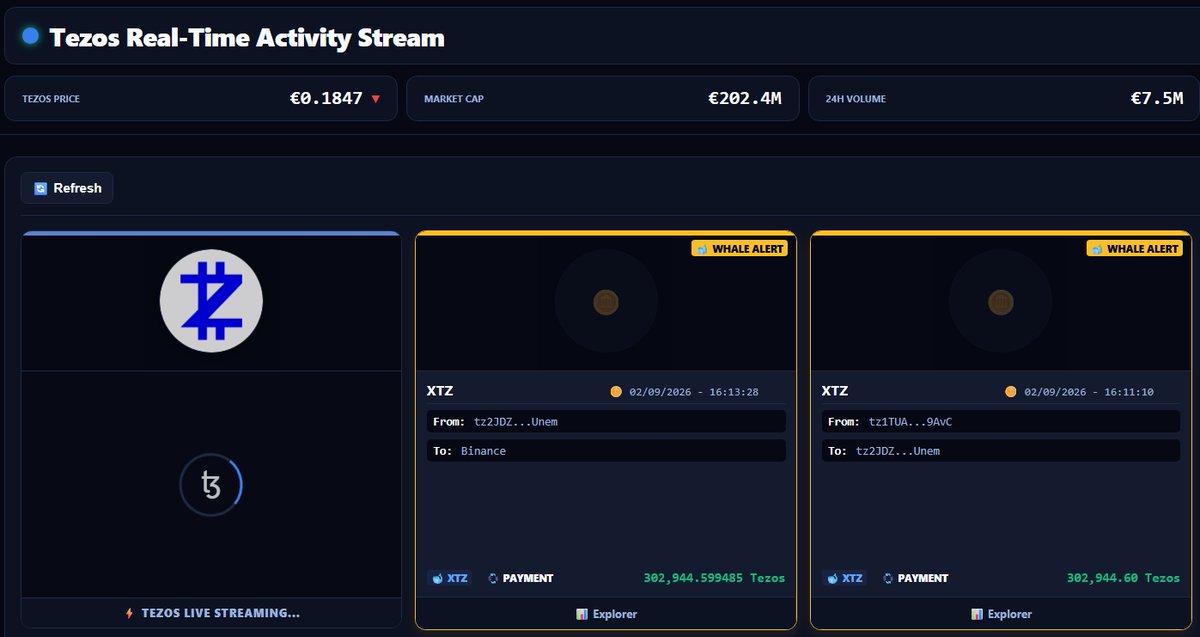Screen dimensions: 1200x637
Task: Click the To address tz2JDZ...Unem
Action: [898, 451]
